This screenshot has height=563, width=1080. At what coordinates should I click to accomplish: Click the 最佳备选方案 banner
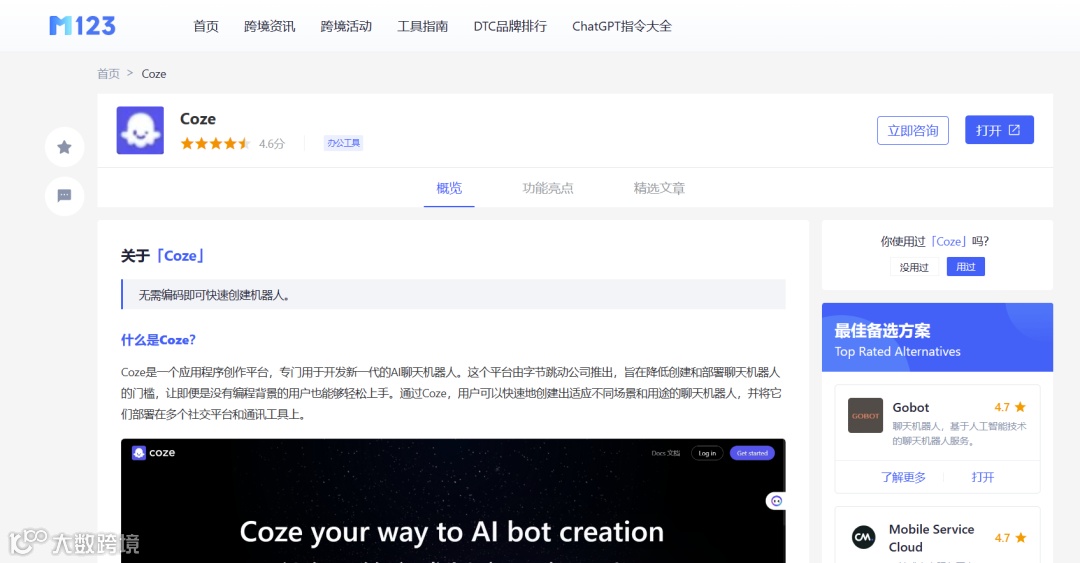(937, 338)
